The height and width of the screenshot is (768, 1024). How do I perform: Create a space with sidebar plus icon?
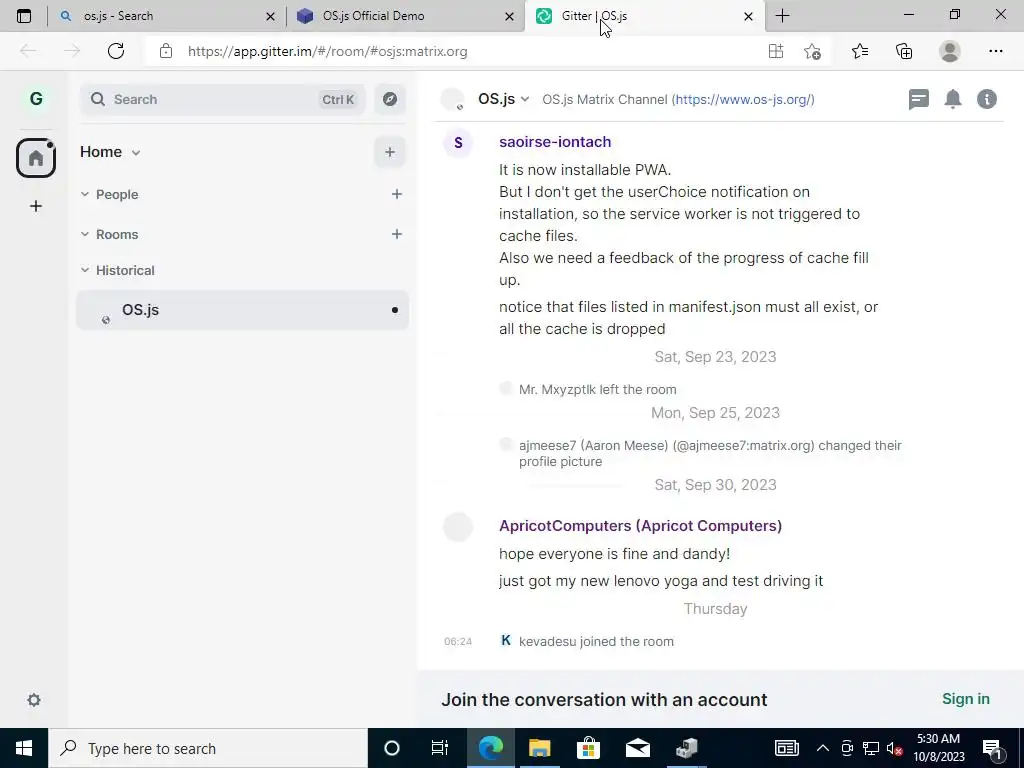[x=36, y=206]
